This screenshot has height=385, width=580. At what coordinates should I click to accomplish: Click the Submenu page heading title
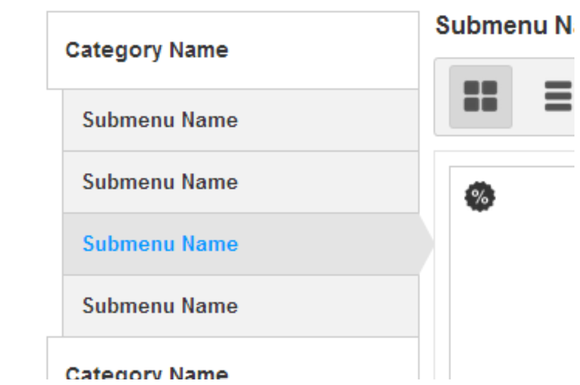tap(505, 25)
